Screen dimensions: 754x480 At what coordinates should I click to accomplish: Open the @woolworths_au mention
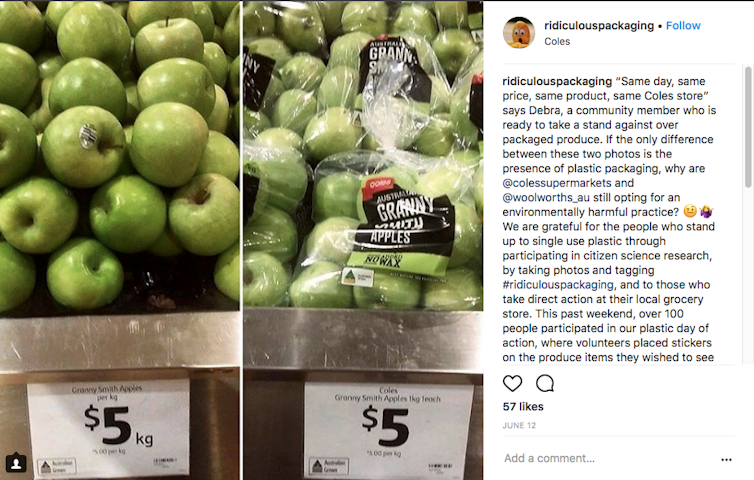coord(546,197)
